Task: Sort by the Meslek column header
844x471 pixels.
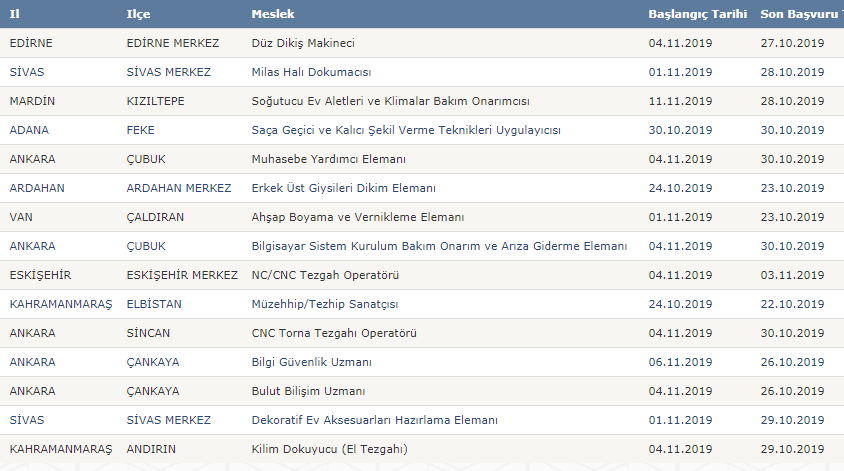Action: [273, 14]
